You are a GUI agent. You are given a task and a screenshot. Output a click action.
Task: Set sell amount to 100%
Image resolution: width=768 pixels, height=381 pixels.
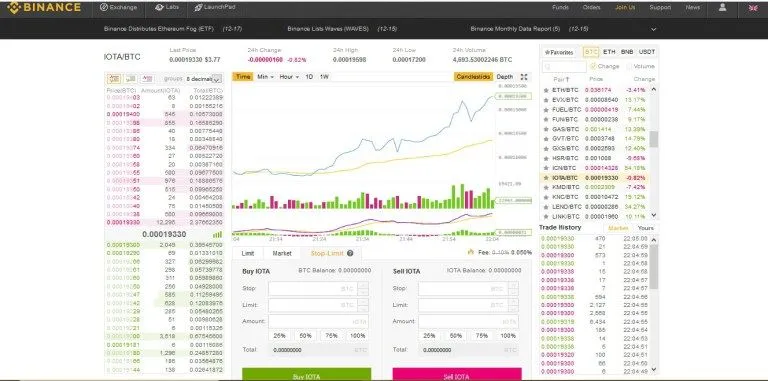click(x=508, y=336)
